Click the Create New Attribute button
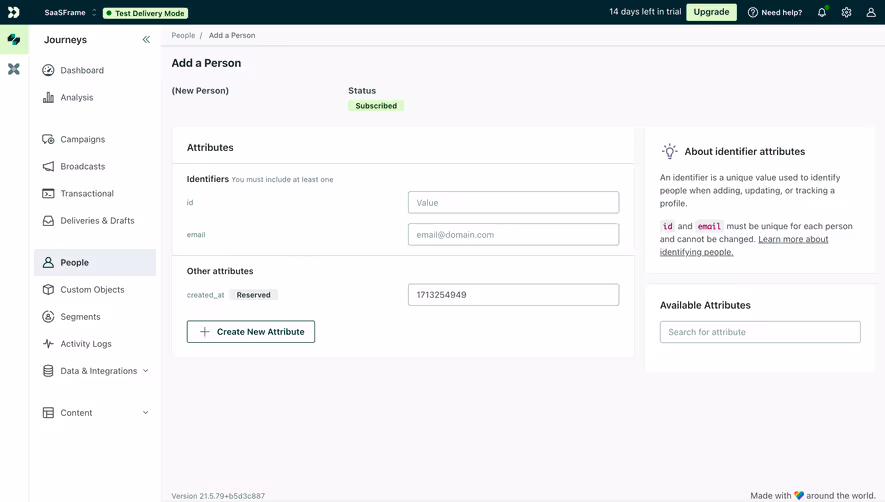This screenshot has width=885, height=502. tap(251, 331)
